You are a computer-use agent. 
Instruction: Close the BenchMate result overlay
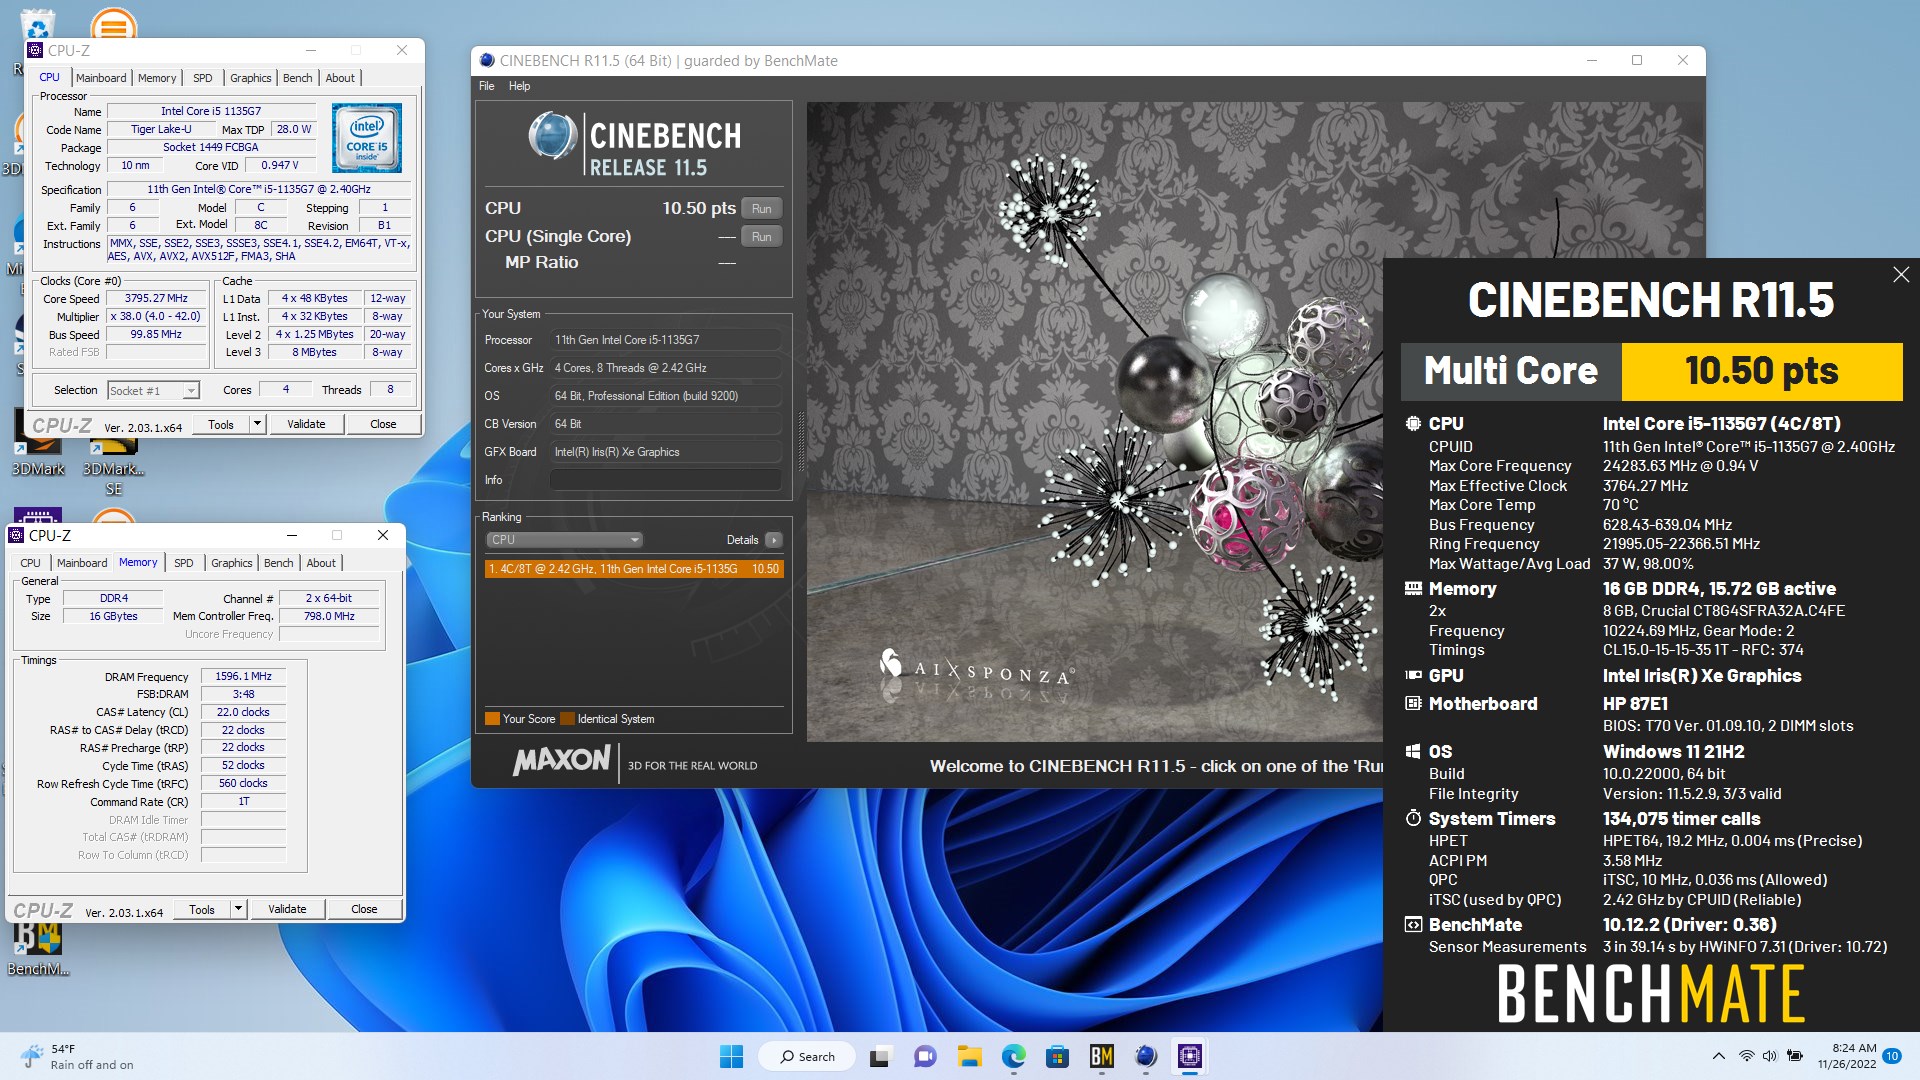click(1901, 275)
